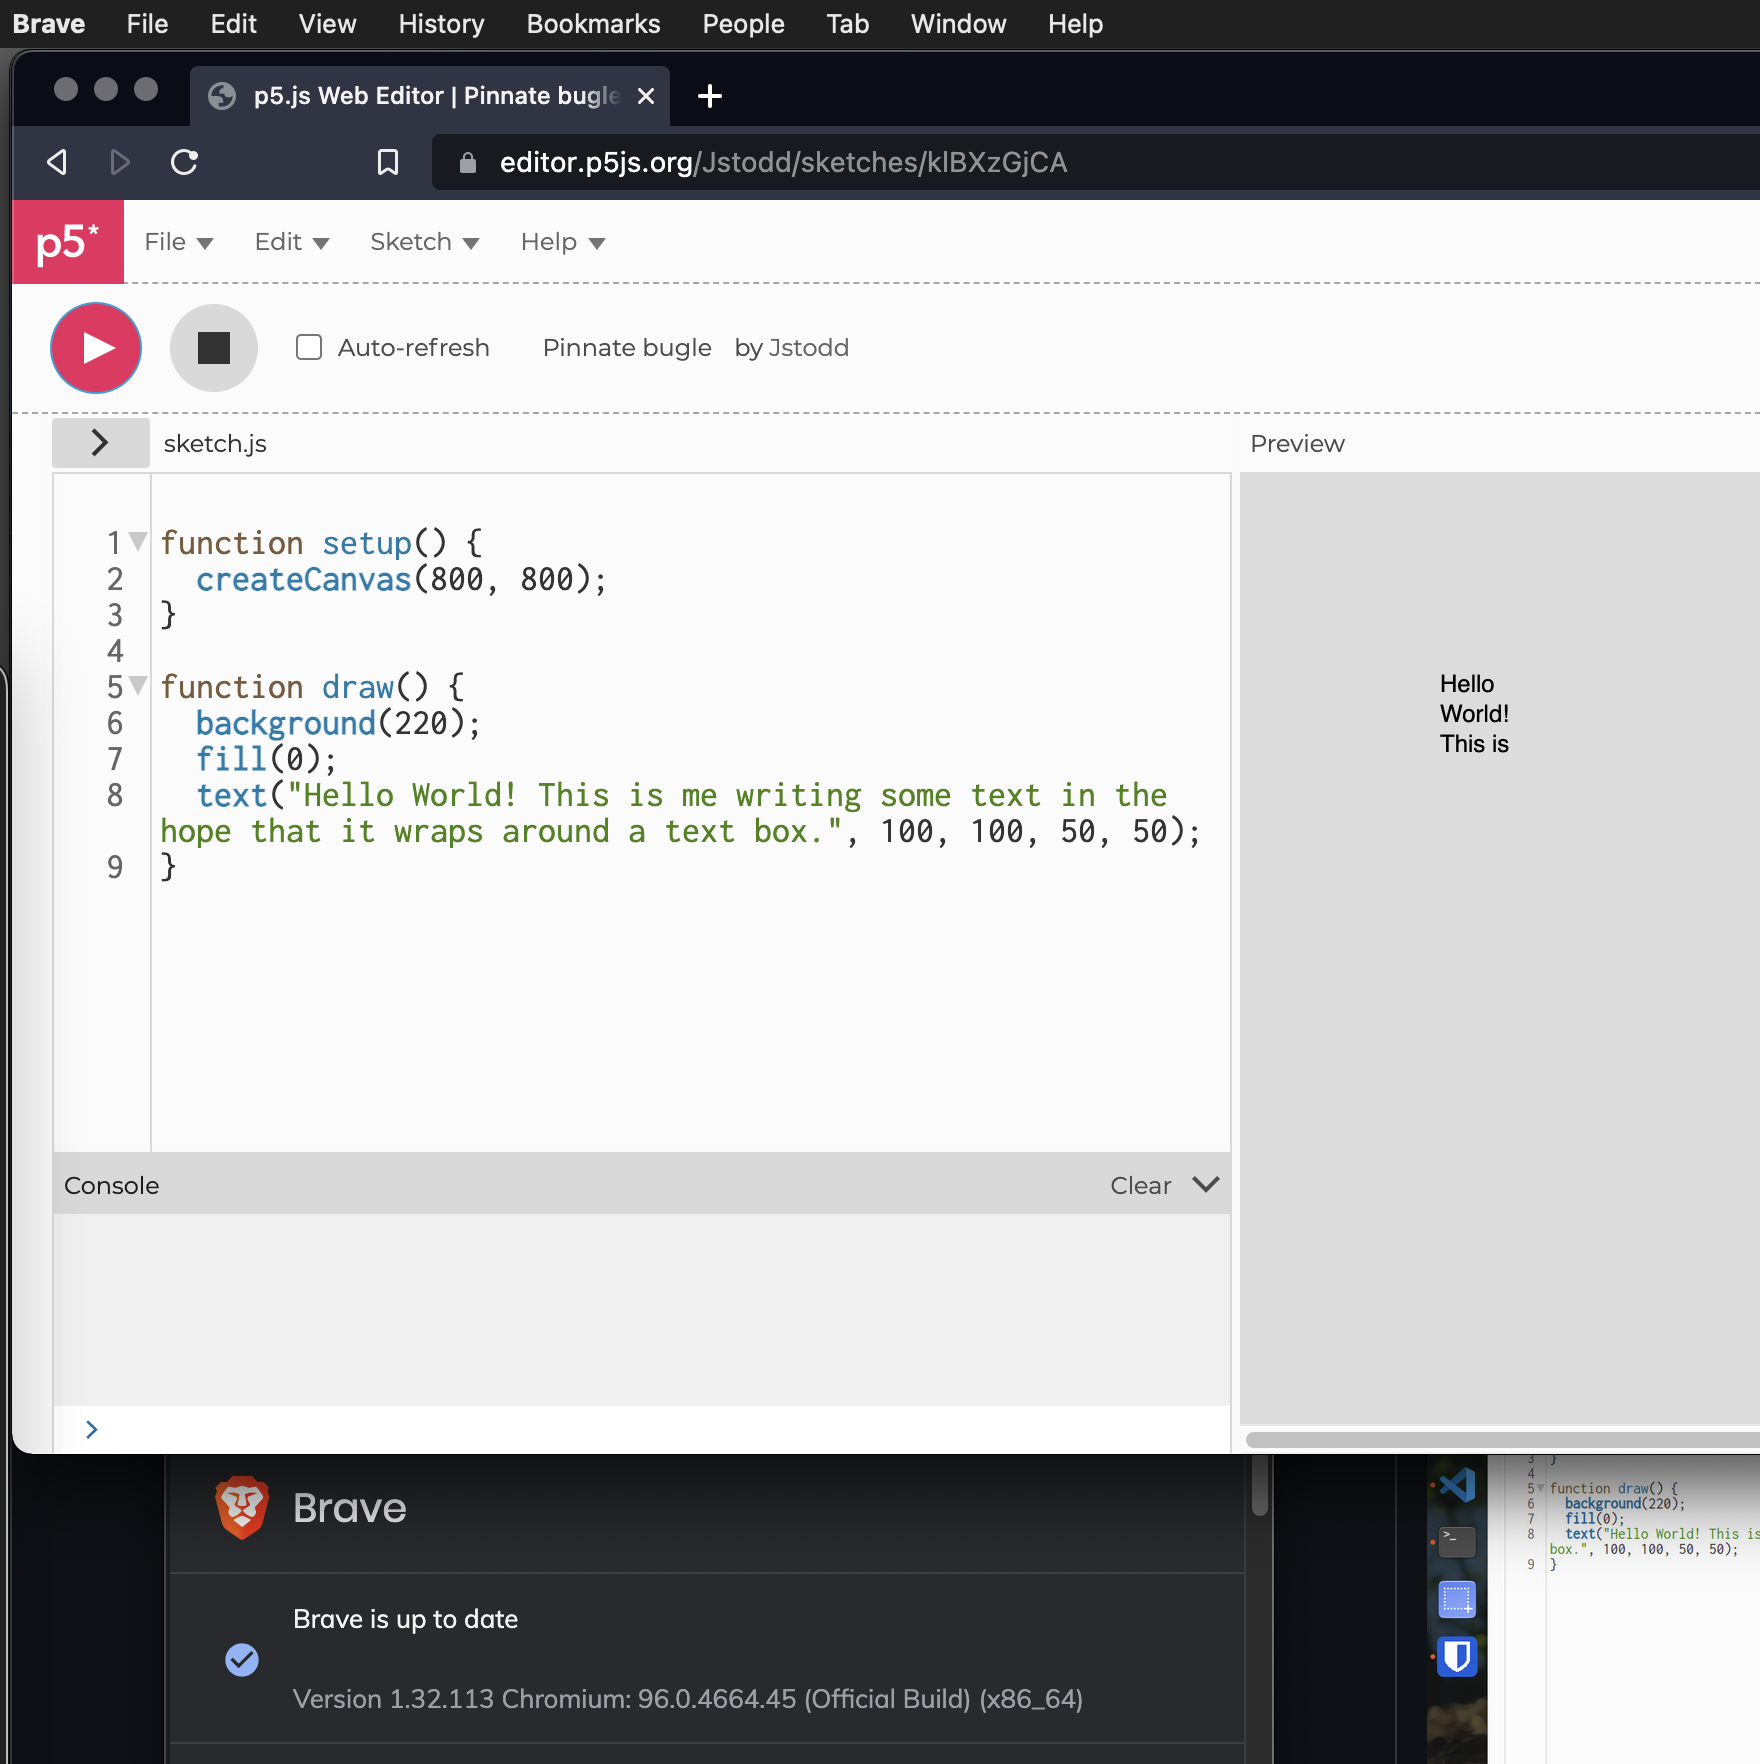Navigate back with the browser arrow
Viewport: 1760px width, 1764px height.
[x=56, y=162]
